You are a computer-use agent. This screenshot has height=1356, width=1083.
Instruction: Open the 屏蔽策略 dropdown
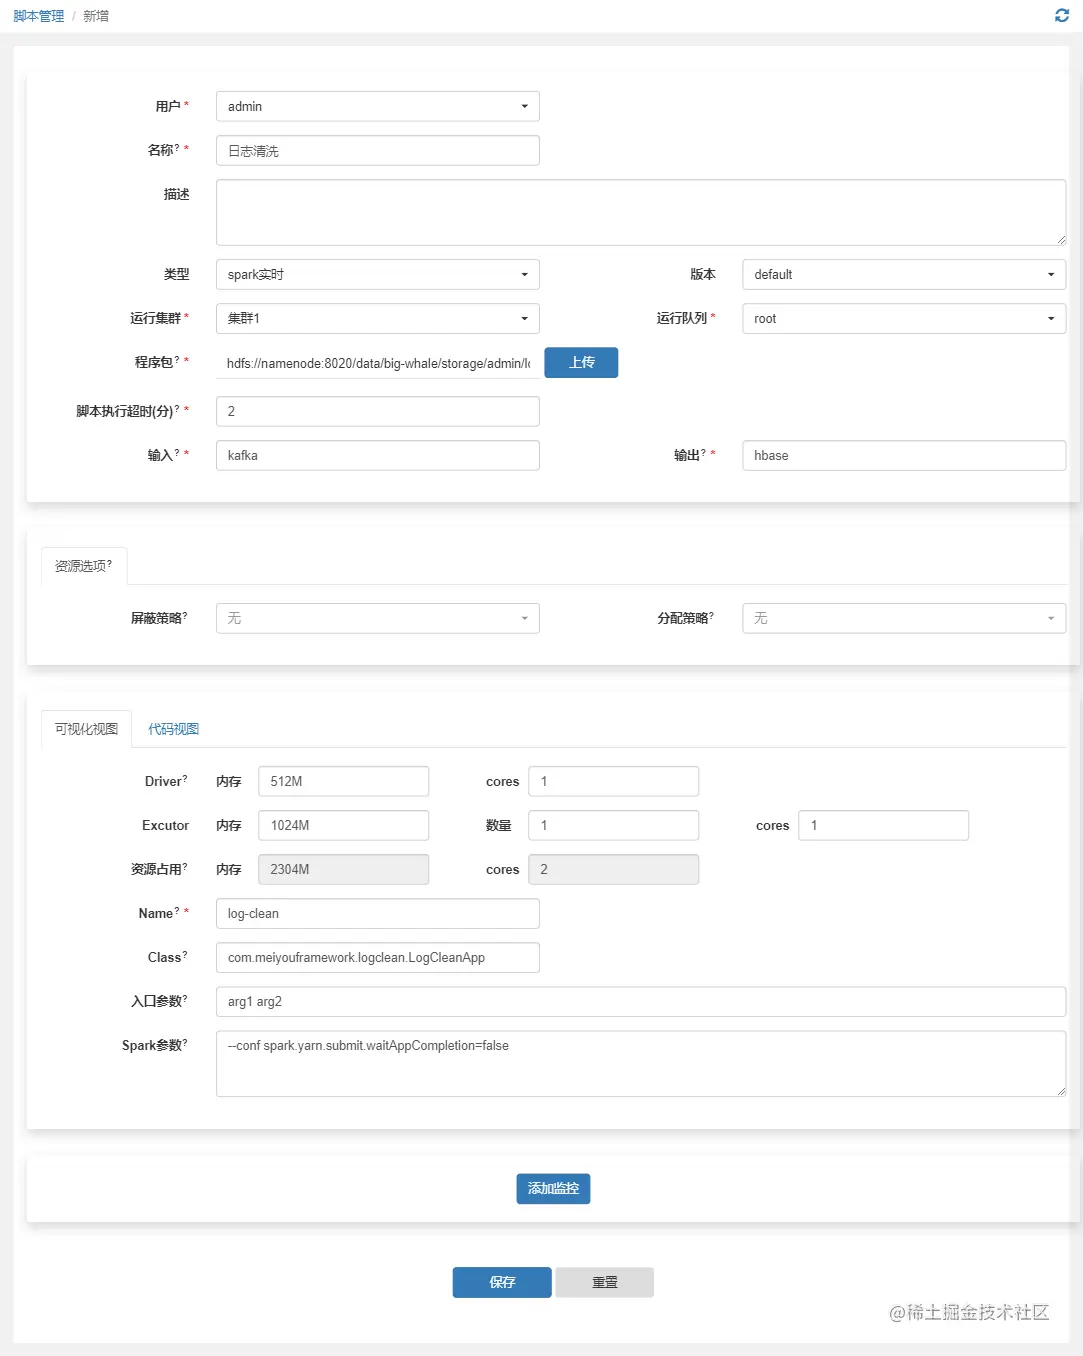(378, 618)
